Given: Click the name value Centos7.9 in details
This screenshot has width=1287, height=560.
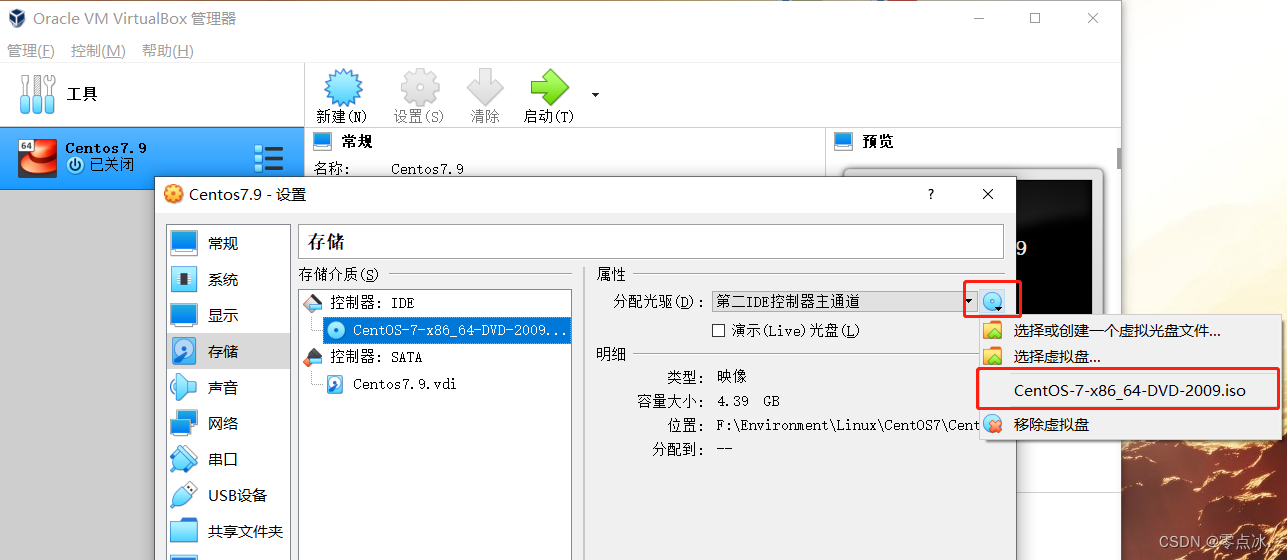Looking at the screenshot, I should point(427,169).
